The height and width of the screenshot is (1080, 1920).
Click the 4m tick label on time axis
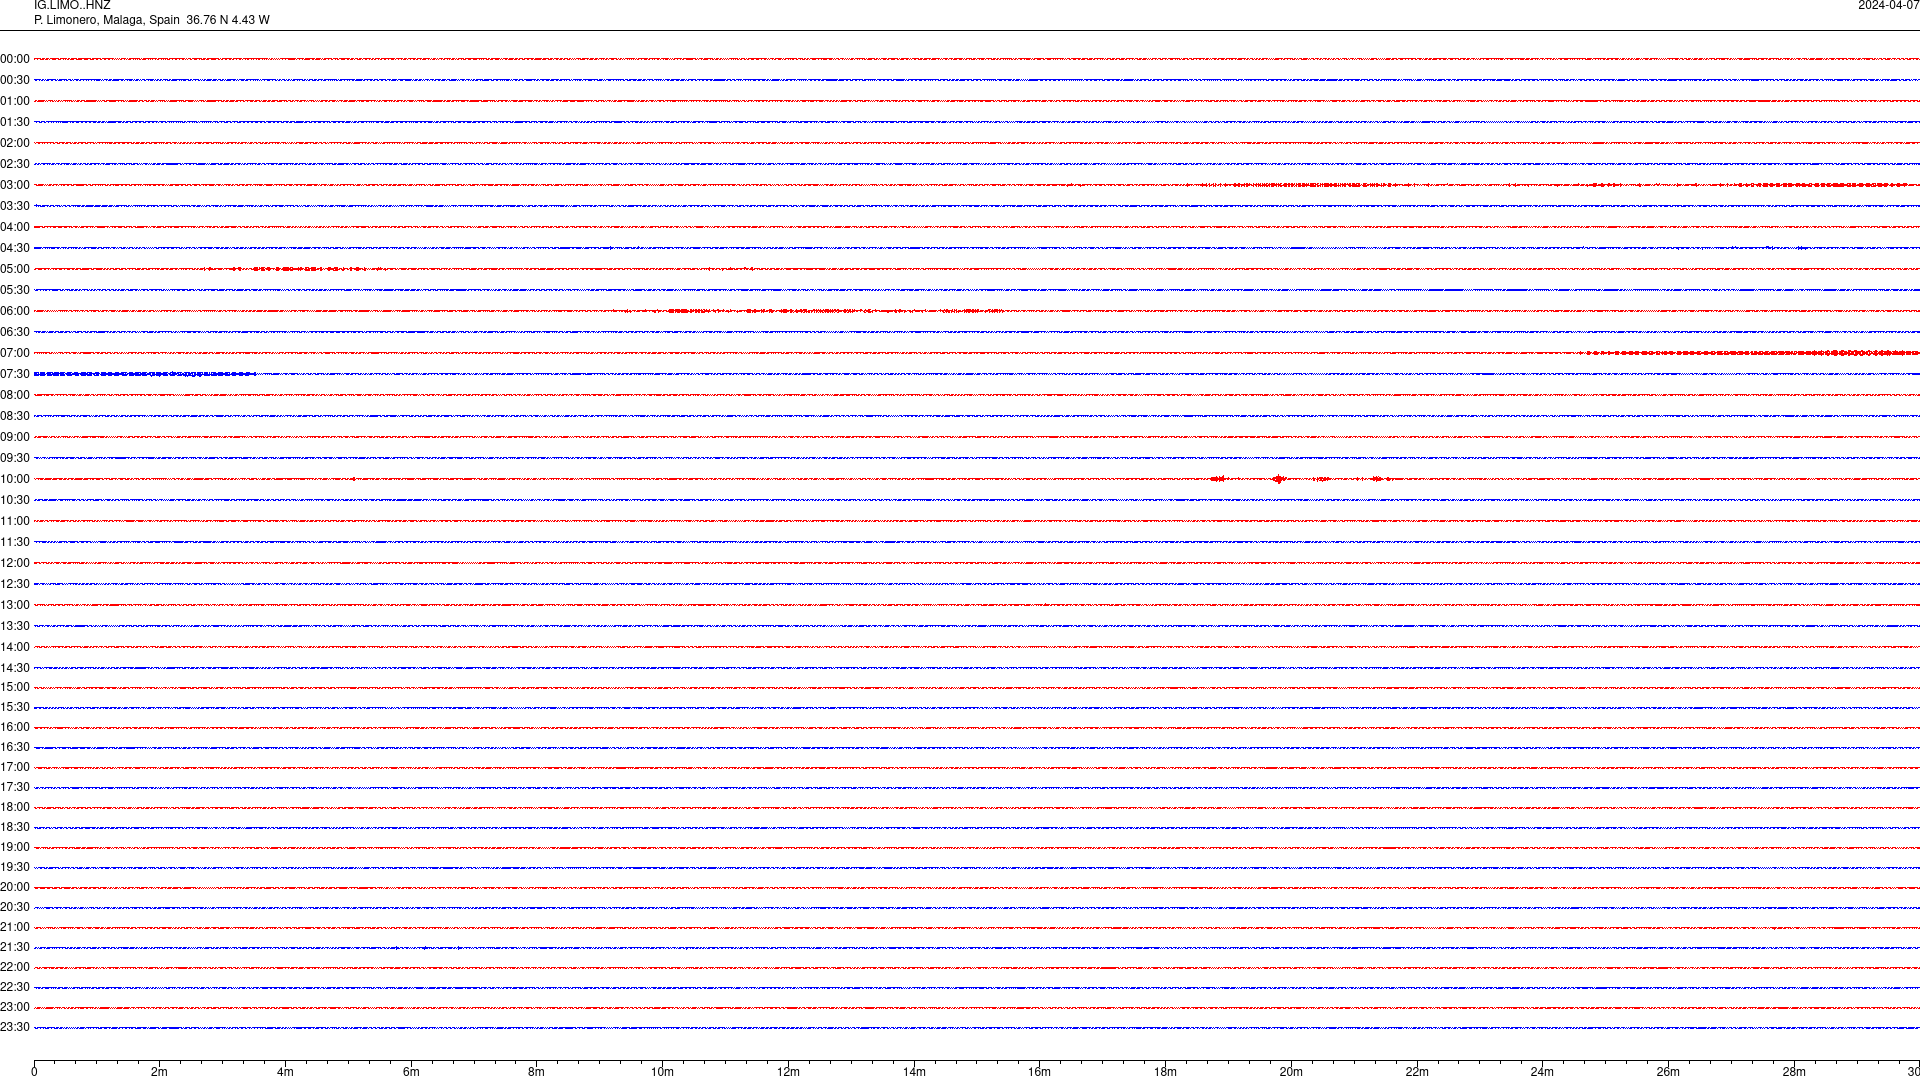point(285,1072)
